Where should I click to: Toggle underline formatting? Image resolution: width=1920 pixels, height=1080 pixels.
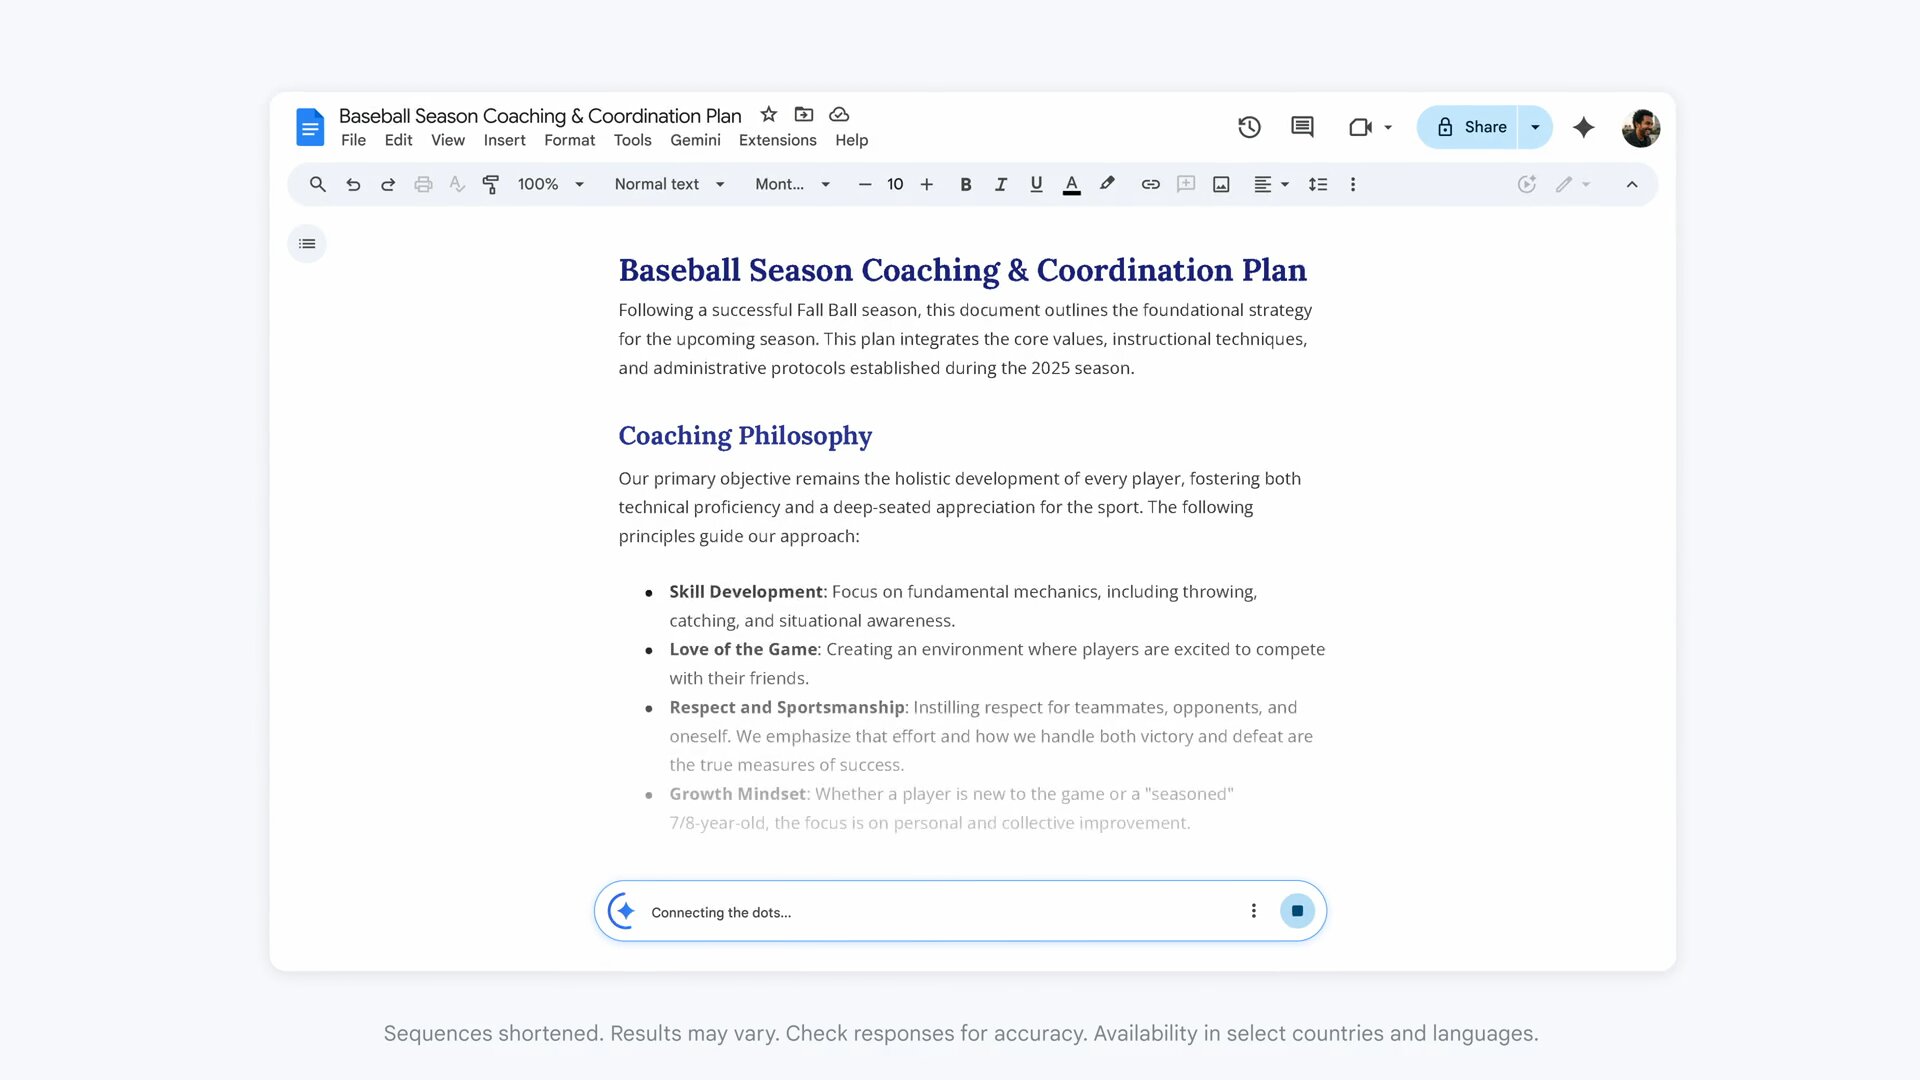[x=1036, y=184]
